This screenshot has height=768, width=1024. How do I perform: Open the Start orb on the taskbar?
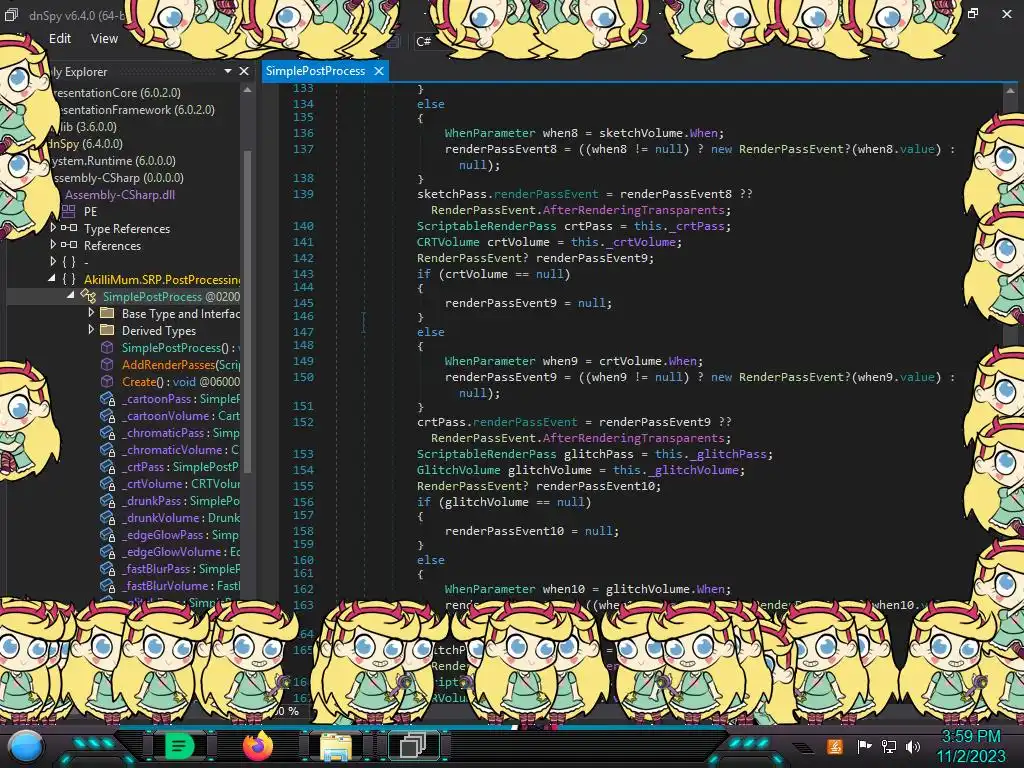click(25, 746)
